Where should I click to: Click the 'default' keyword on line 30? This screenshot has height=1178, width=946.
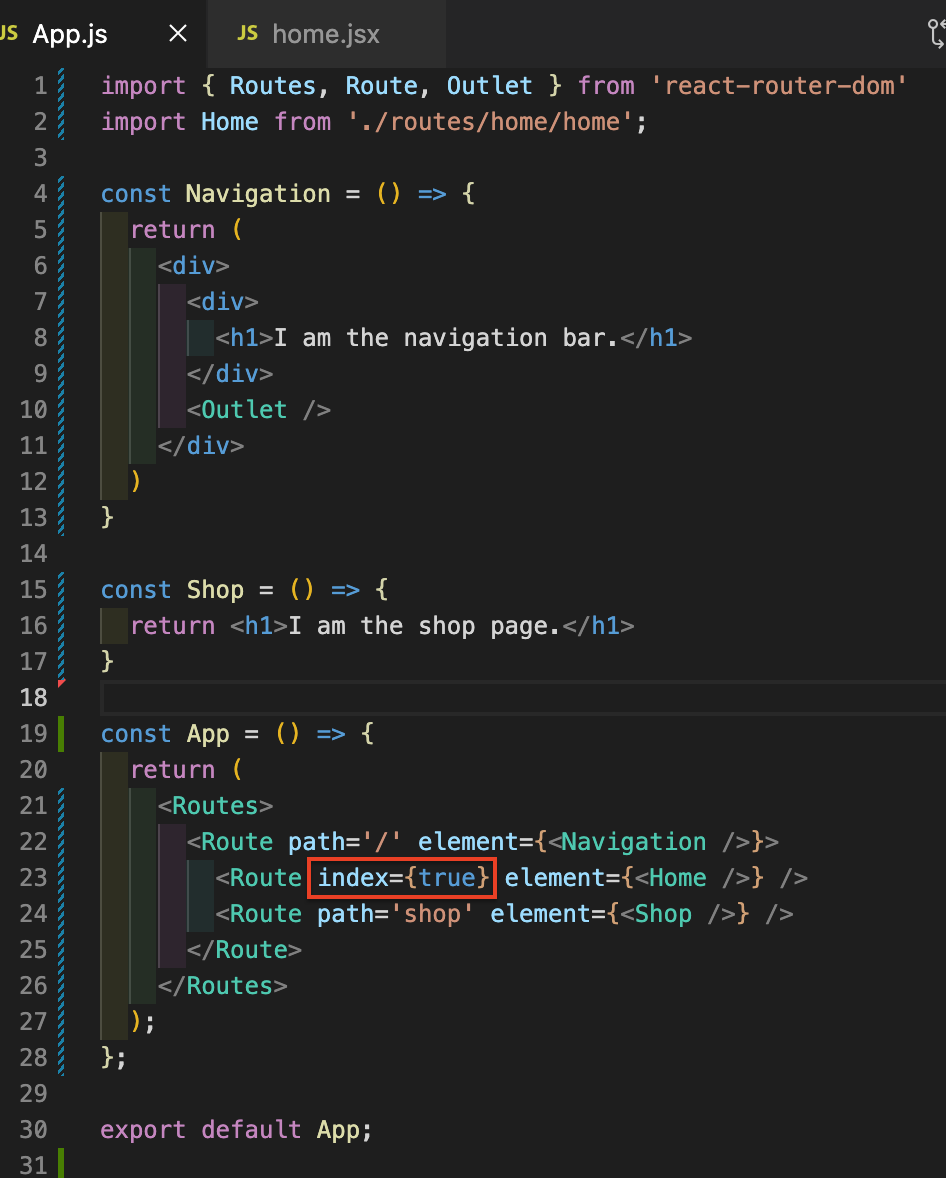[251, 1129]
